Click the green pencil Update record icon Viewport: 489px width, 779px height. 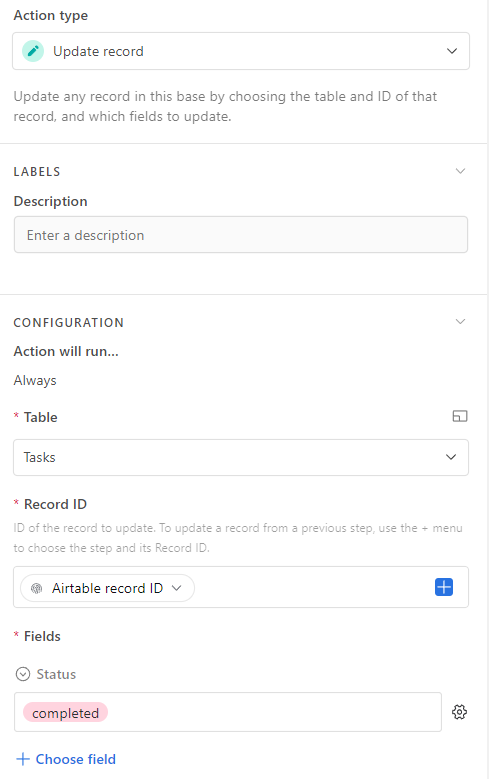[33, 51]
